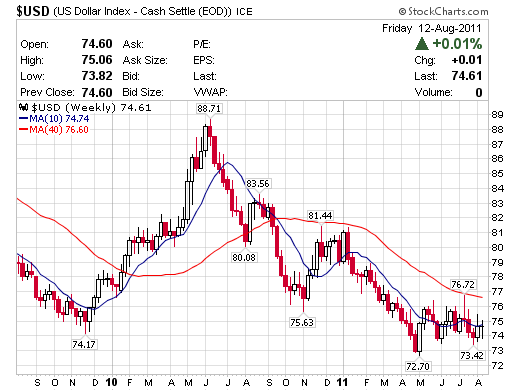Click the 74.17 low price label
This screenshot has height=391, width=520.
(x=84, y=344)
